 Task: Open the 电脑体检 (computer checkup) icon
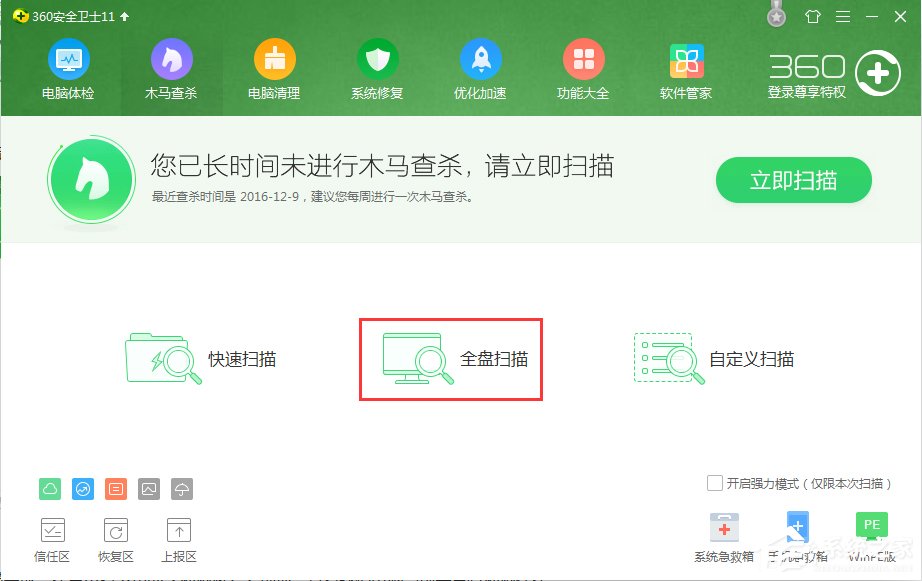click(67, 68)
